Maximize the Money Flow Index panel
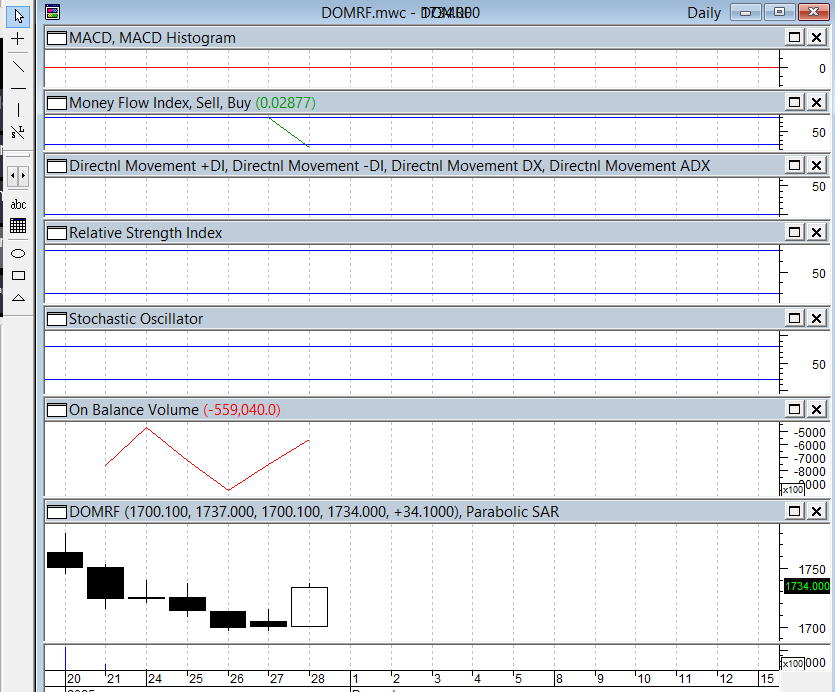This screenshot has height=692, width=835. [795, 102]
